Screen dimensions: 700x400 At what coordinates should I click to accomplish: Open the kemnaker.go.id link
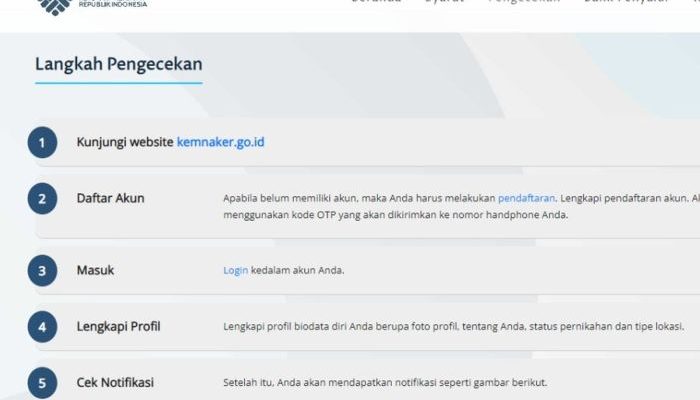click(221, 142)
